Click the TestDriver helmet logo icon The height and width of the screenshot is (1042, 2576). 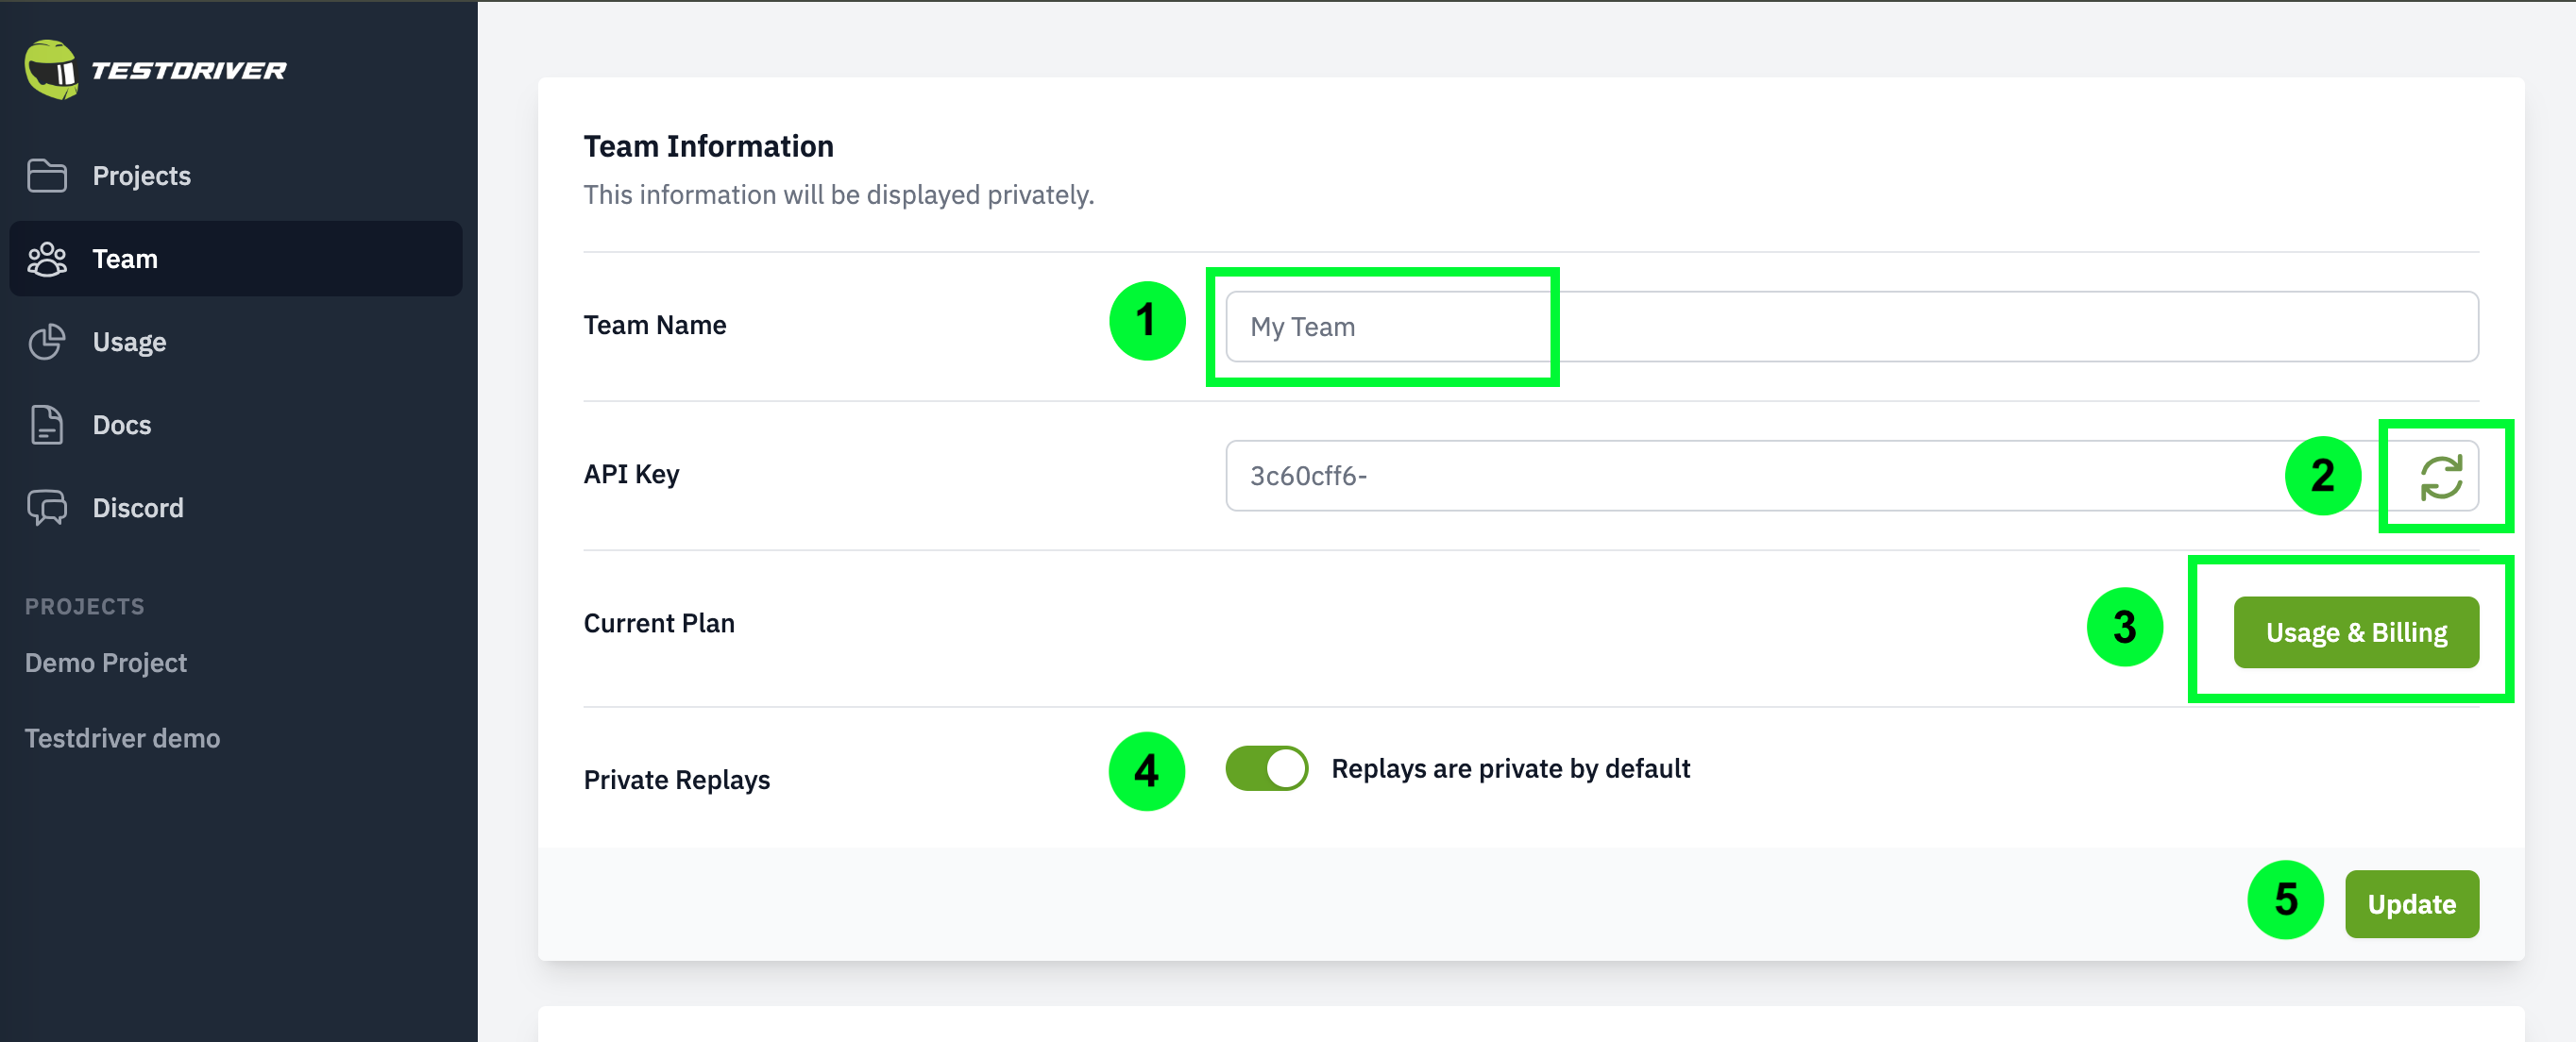52,69
